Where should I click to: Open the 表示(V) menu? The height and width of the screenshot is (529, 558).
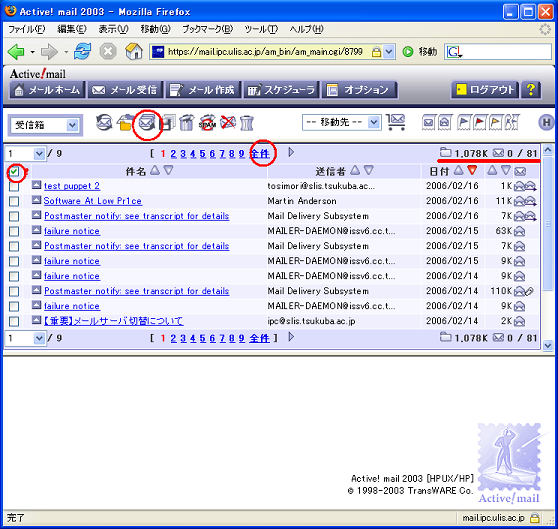[113, 29]
